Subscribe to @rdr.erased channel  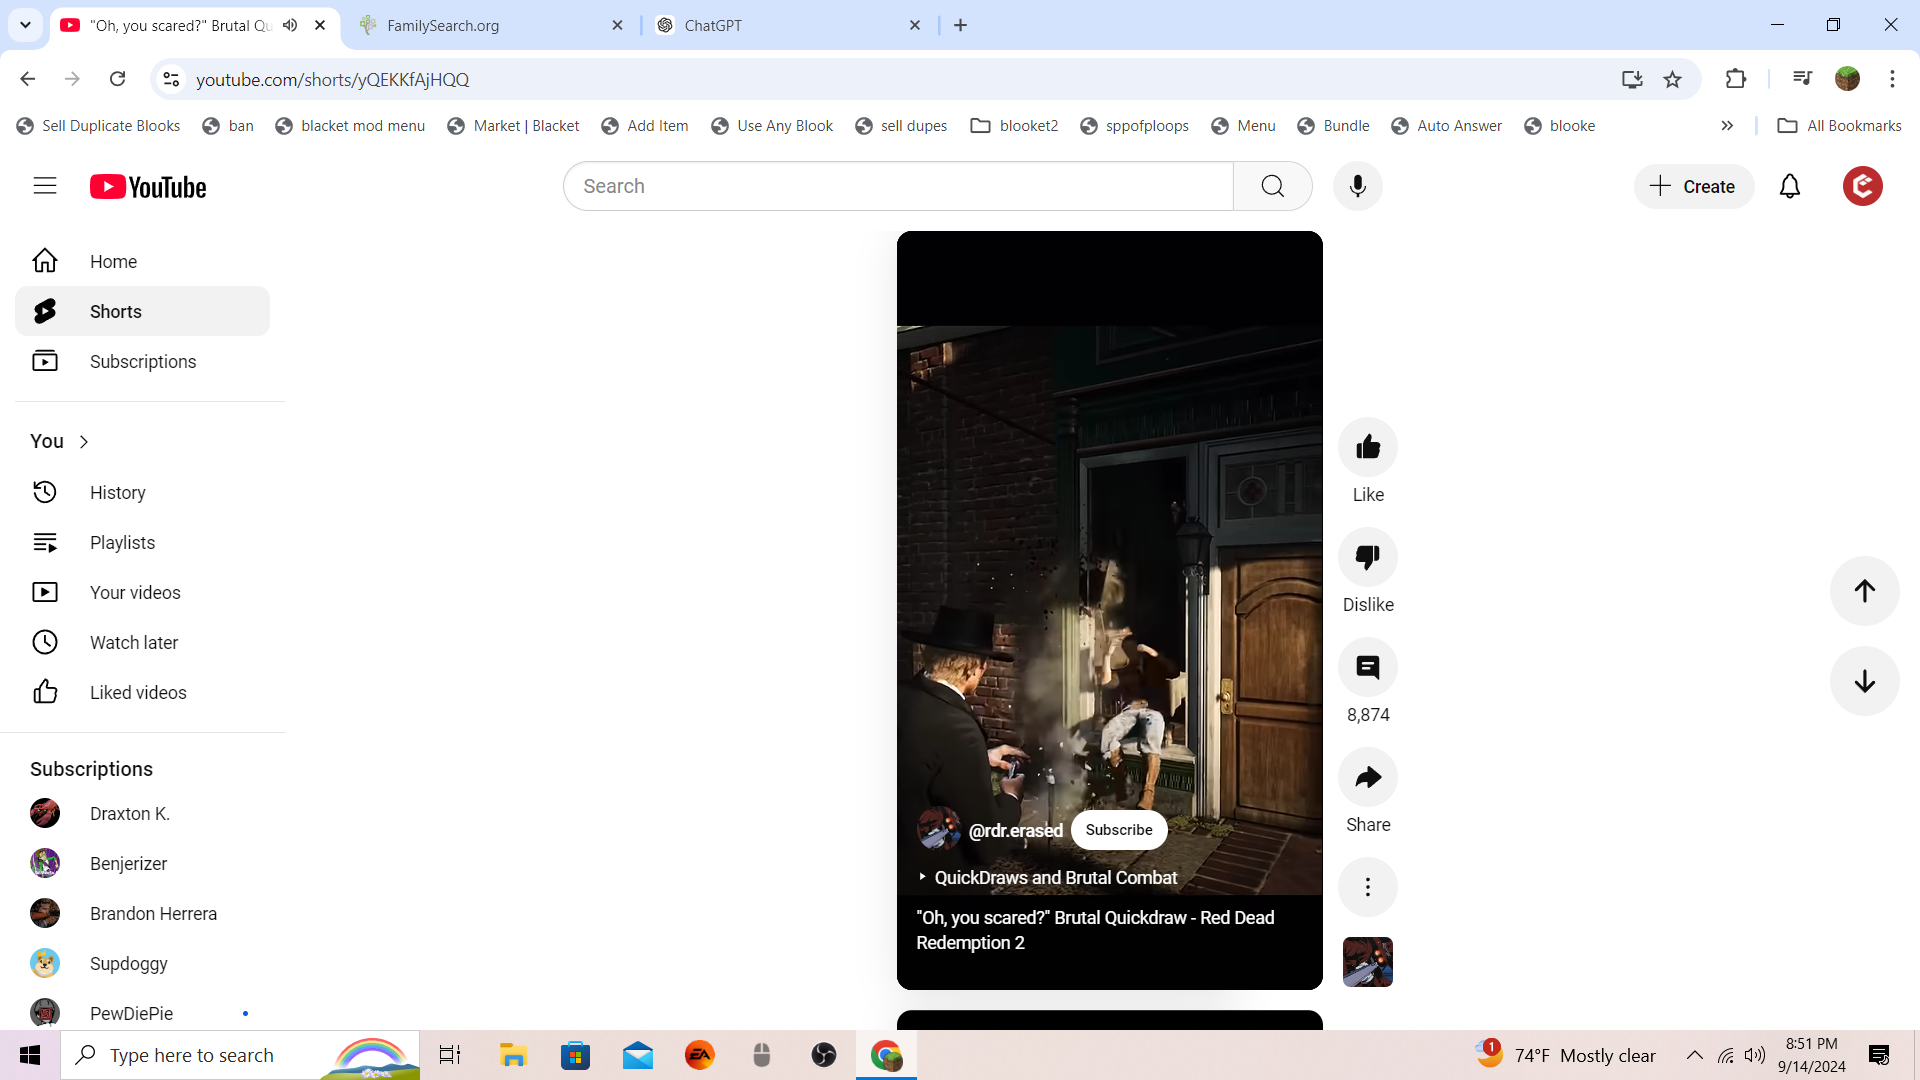pos(1118,830)
